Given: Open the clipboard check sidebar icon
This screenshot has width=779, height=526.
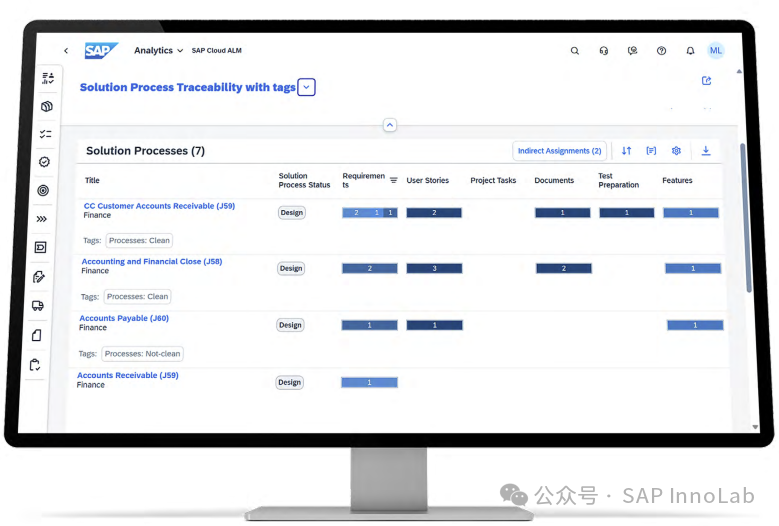Looking at the screenshot, I should pos(35,365).
